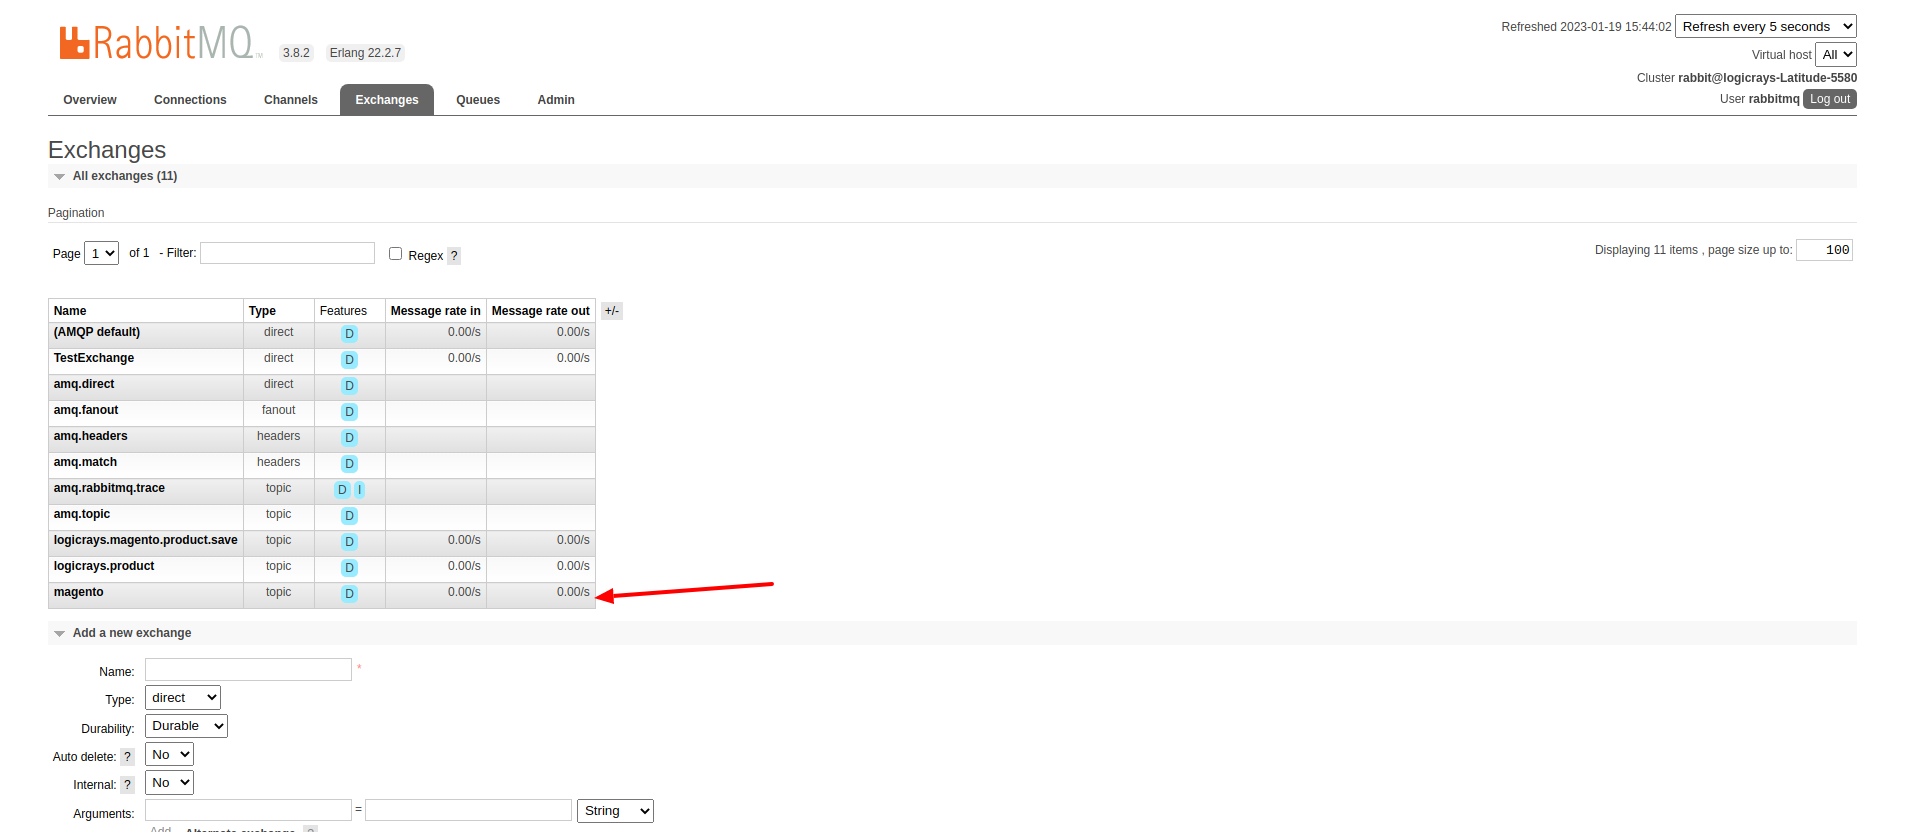Click the cluster name rabbit@logicrays-Latitude-5580
The image size is (1905, 832).
click(1767, 78)
